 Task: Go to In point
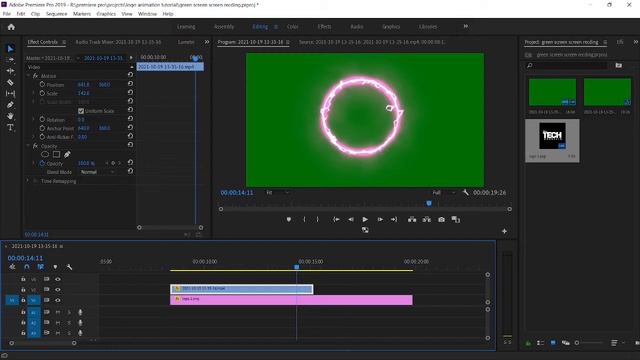pos(336,220)
